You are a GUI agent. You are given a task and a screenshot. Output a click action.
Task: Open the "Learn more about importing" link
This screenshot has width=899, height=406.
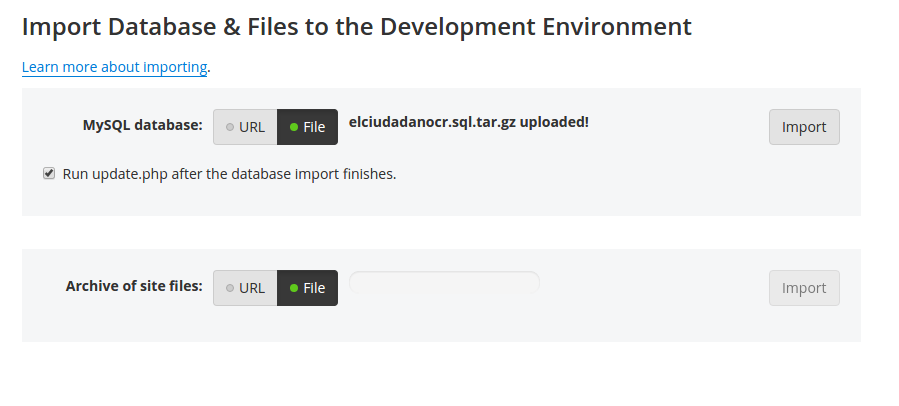[114, 68]
